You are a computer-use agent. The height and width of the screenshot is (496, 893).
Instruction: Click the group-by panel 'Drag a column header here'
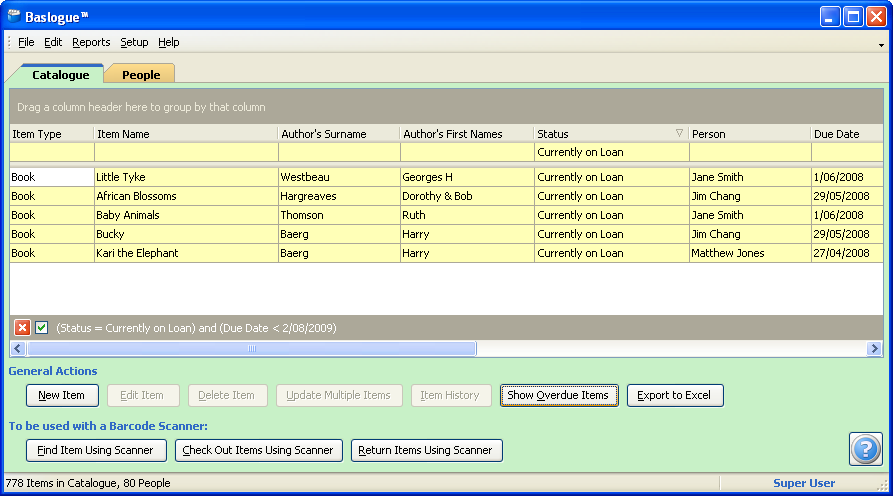pos(446,107)
